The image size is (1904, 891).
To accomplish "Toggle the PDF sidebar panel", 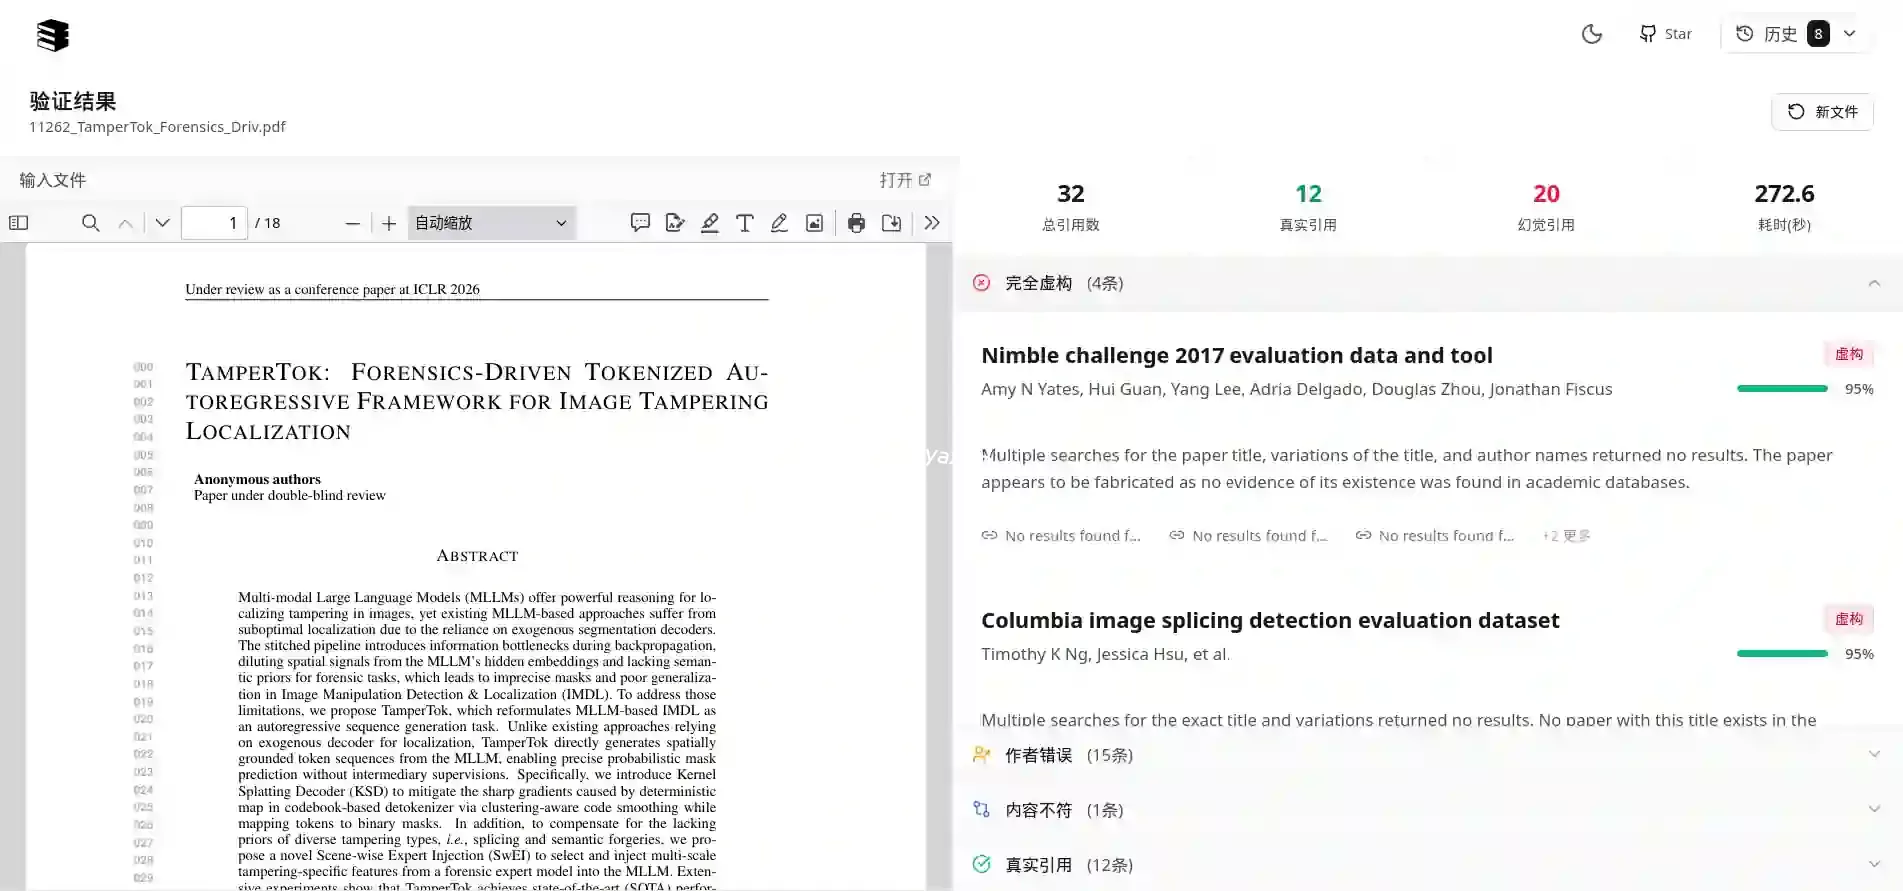I will [x=19, y=223].
